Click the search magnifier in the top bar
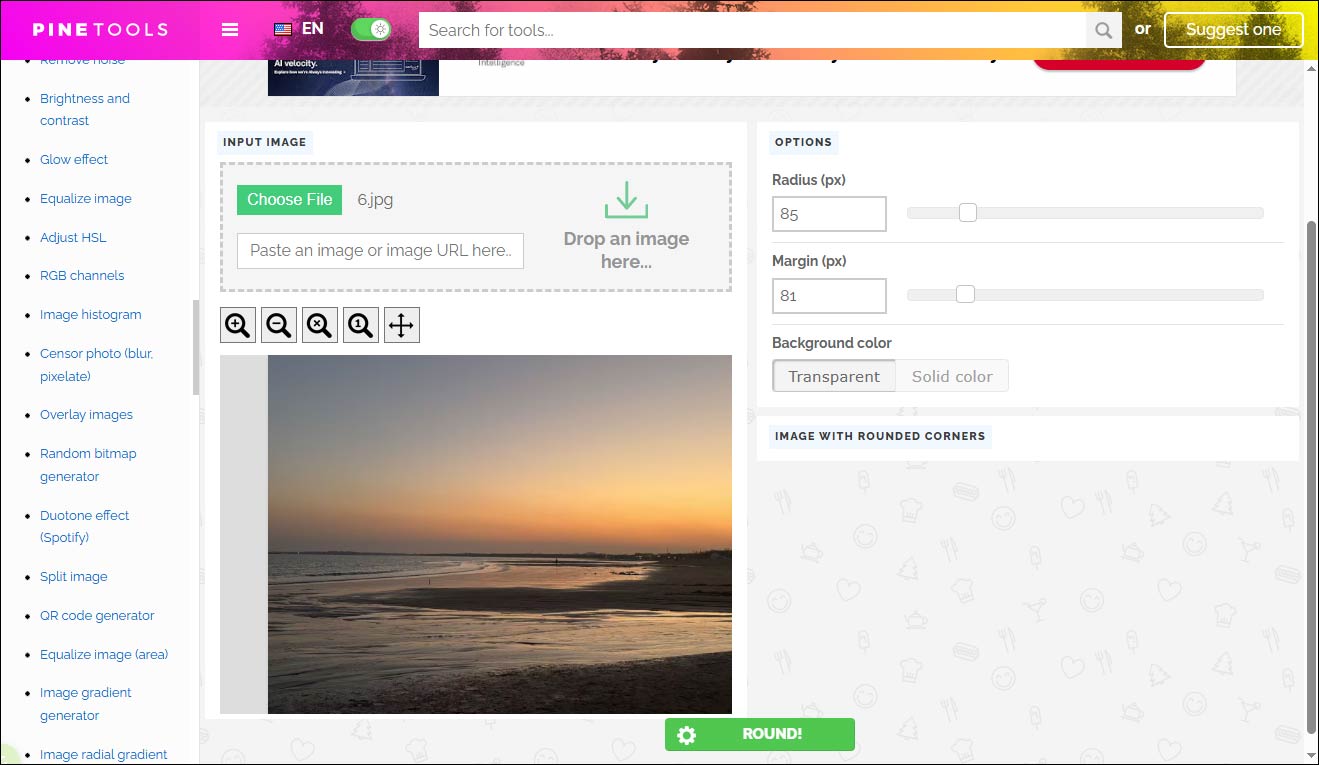1319x765 pixels. point(1102,30)
